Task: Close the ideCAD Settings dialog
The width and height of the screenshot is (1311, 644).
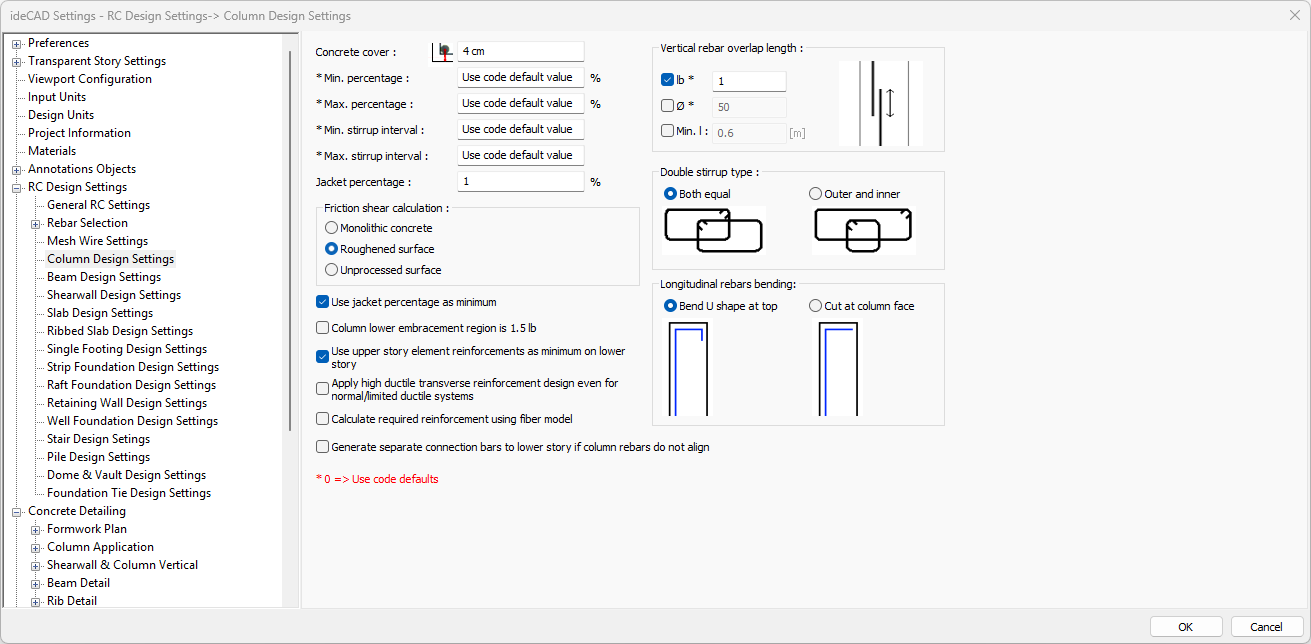Action: 1294,15
